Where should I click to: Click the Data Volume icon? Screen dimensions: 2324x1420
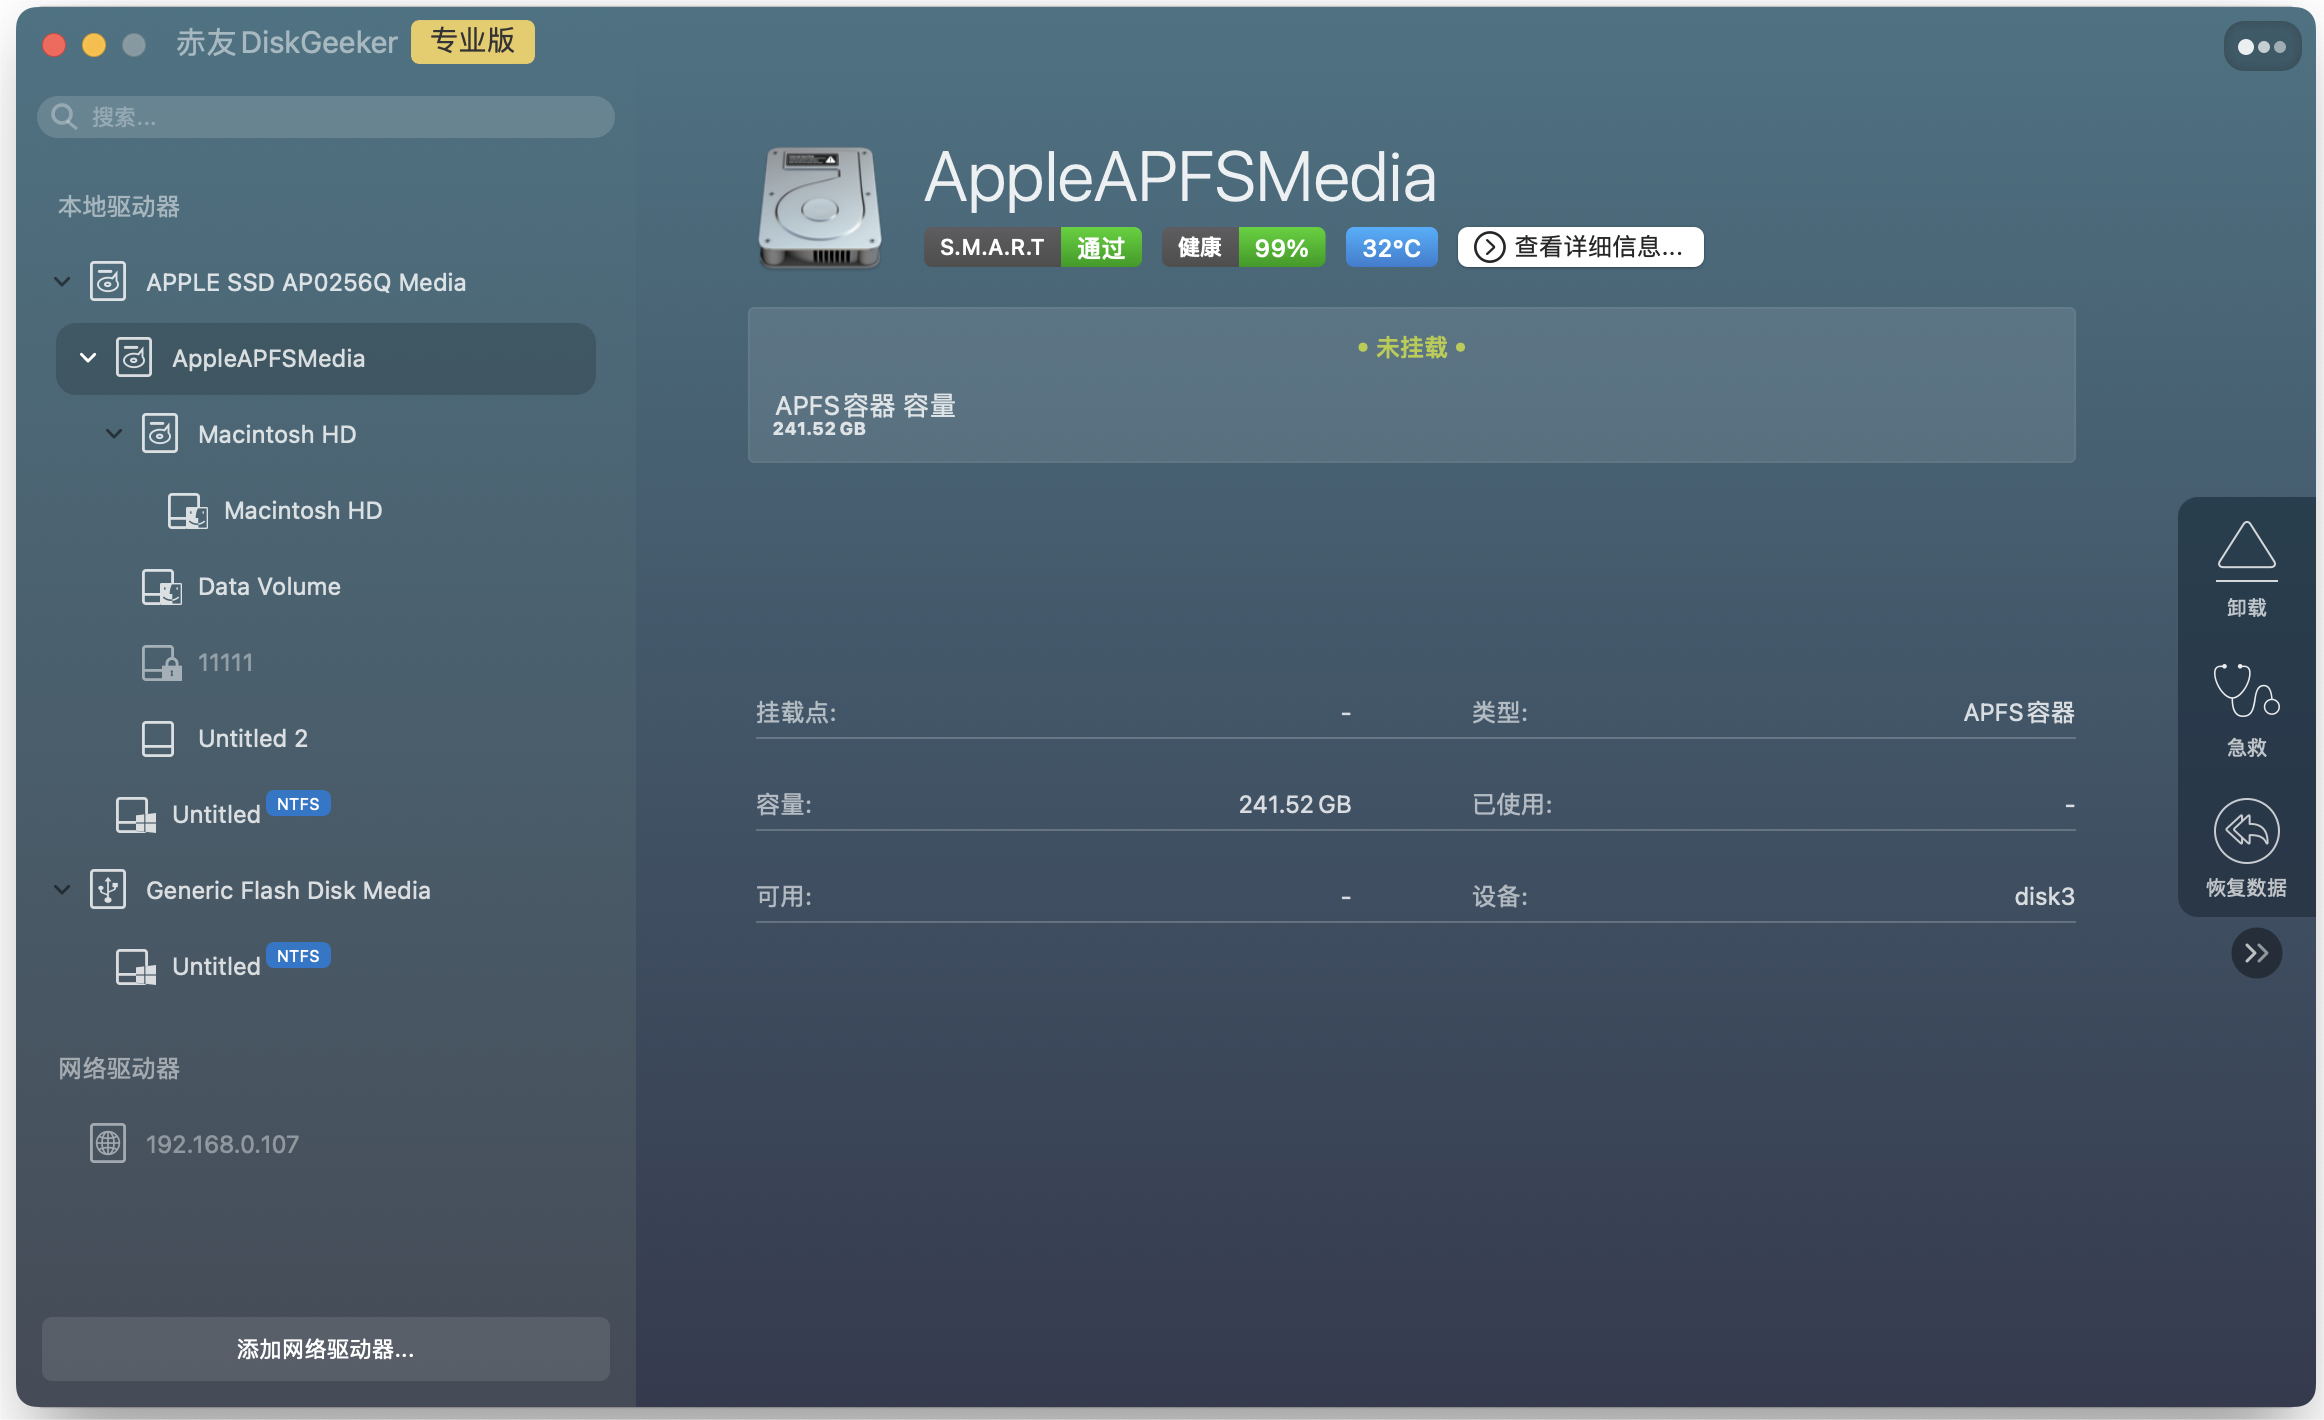(161, 586)
